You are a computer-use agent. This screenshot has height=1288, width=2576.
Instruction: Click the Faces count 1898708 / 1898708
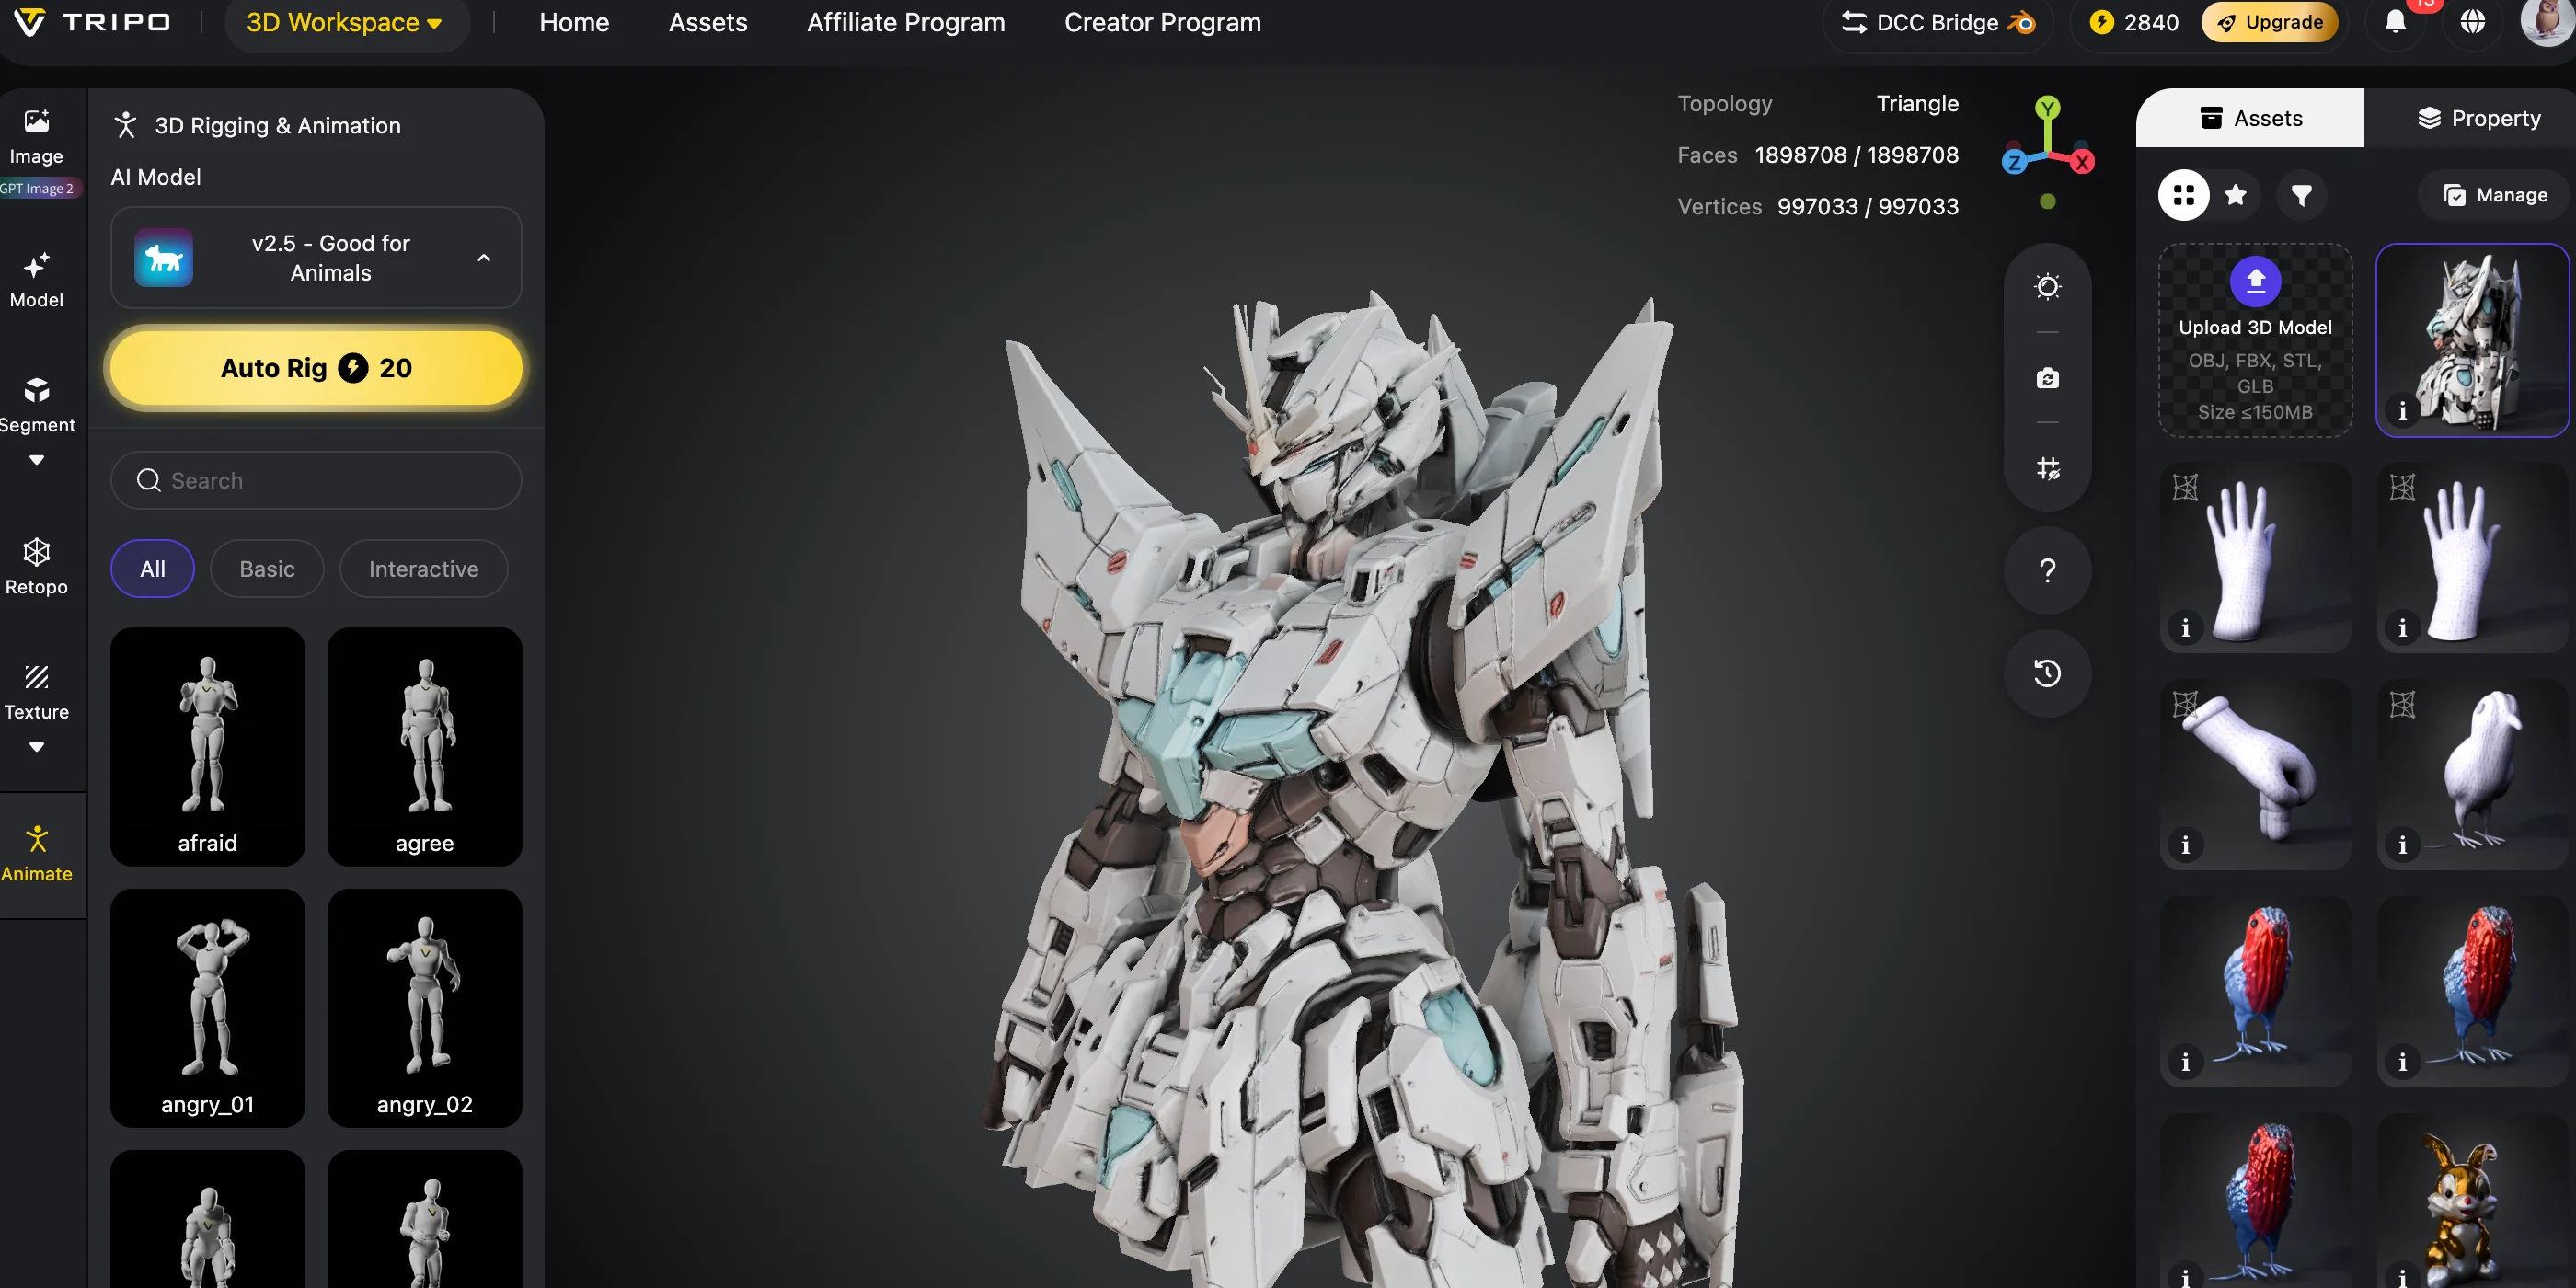click(x=1856, y=155)
